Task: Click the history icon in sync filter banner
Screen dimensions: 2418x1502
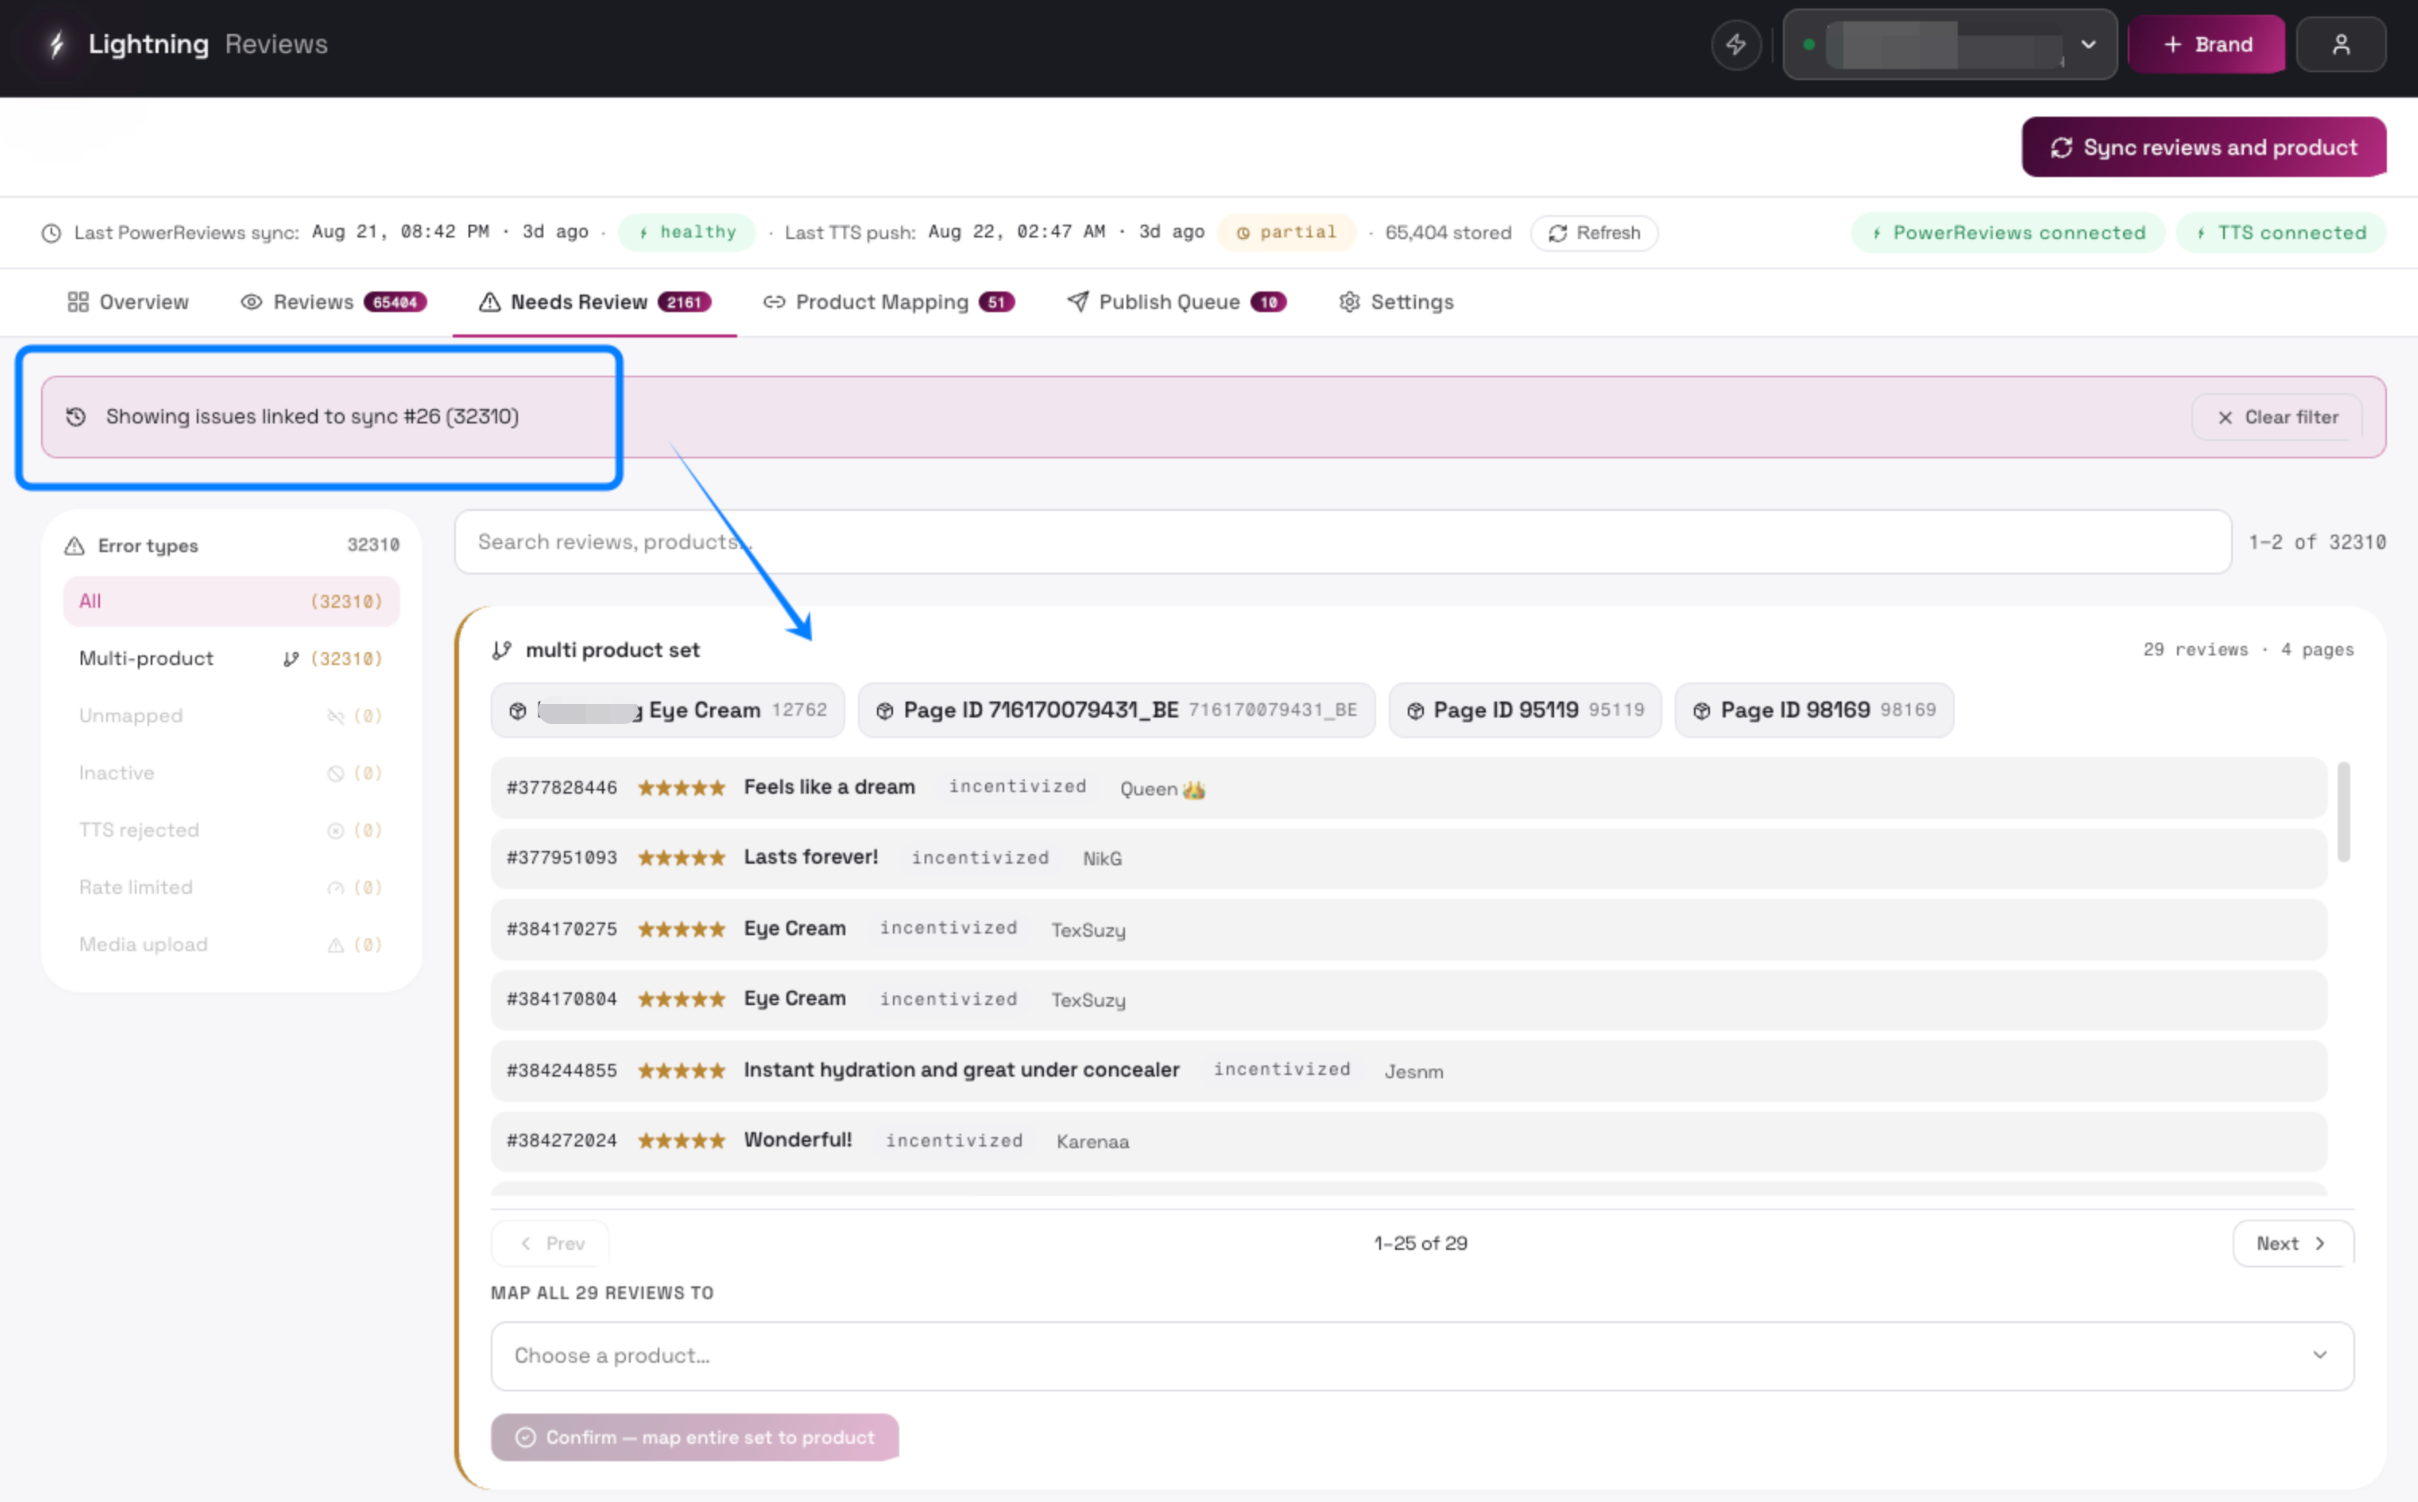Action: tap(76, 416)
